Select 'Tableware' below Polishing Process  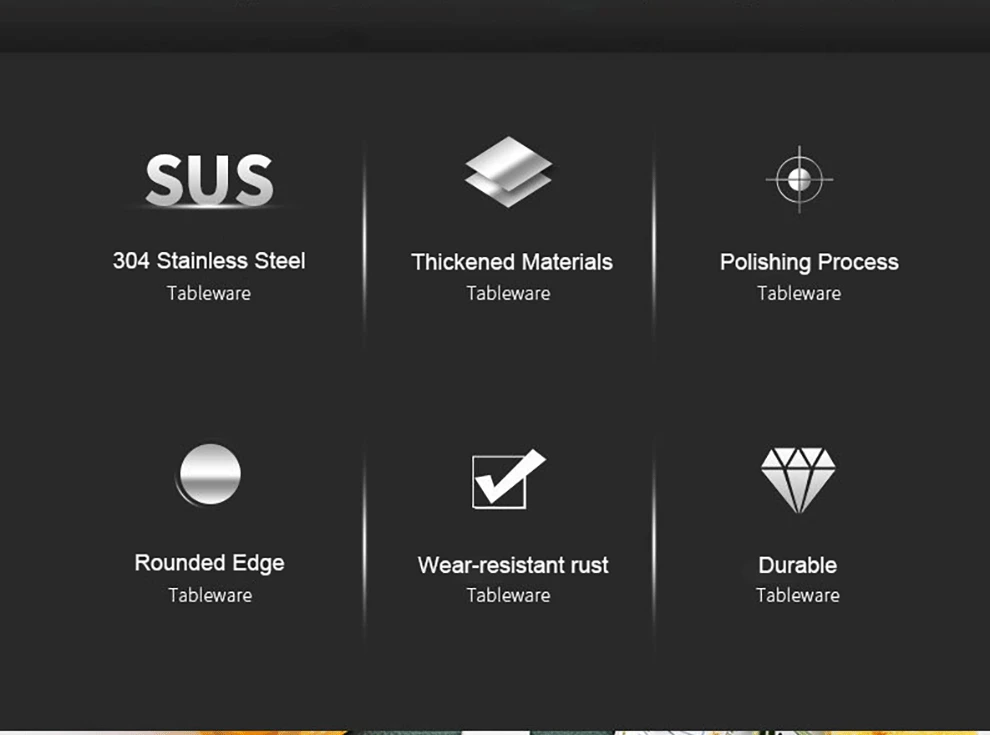click(x=799, y=294)
